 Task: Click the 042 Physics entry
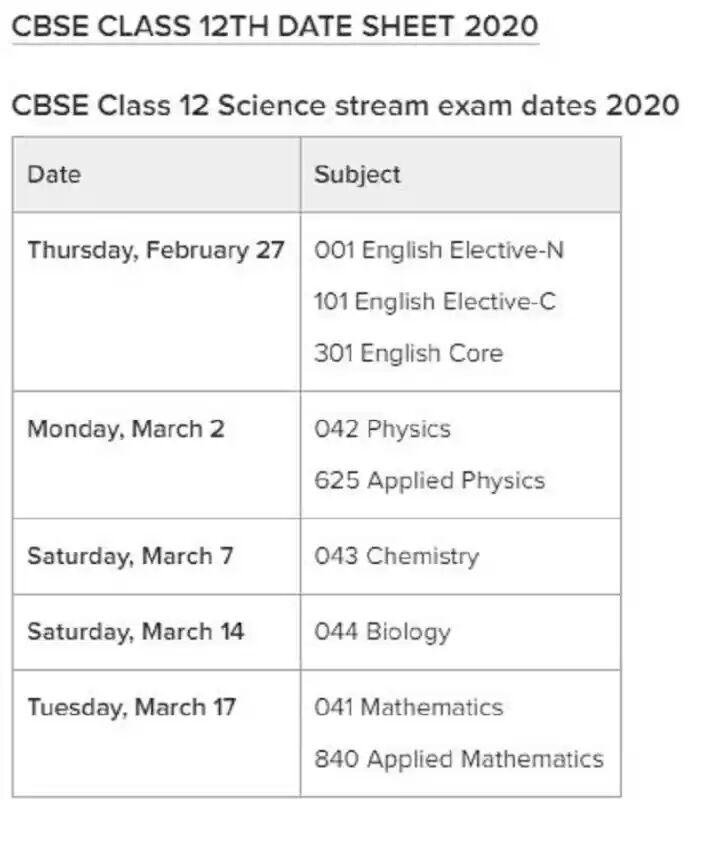tap(382, 429)
